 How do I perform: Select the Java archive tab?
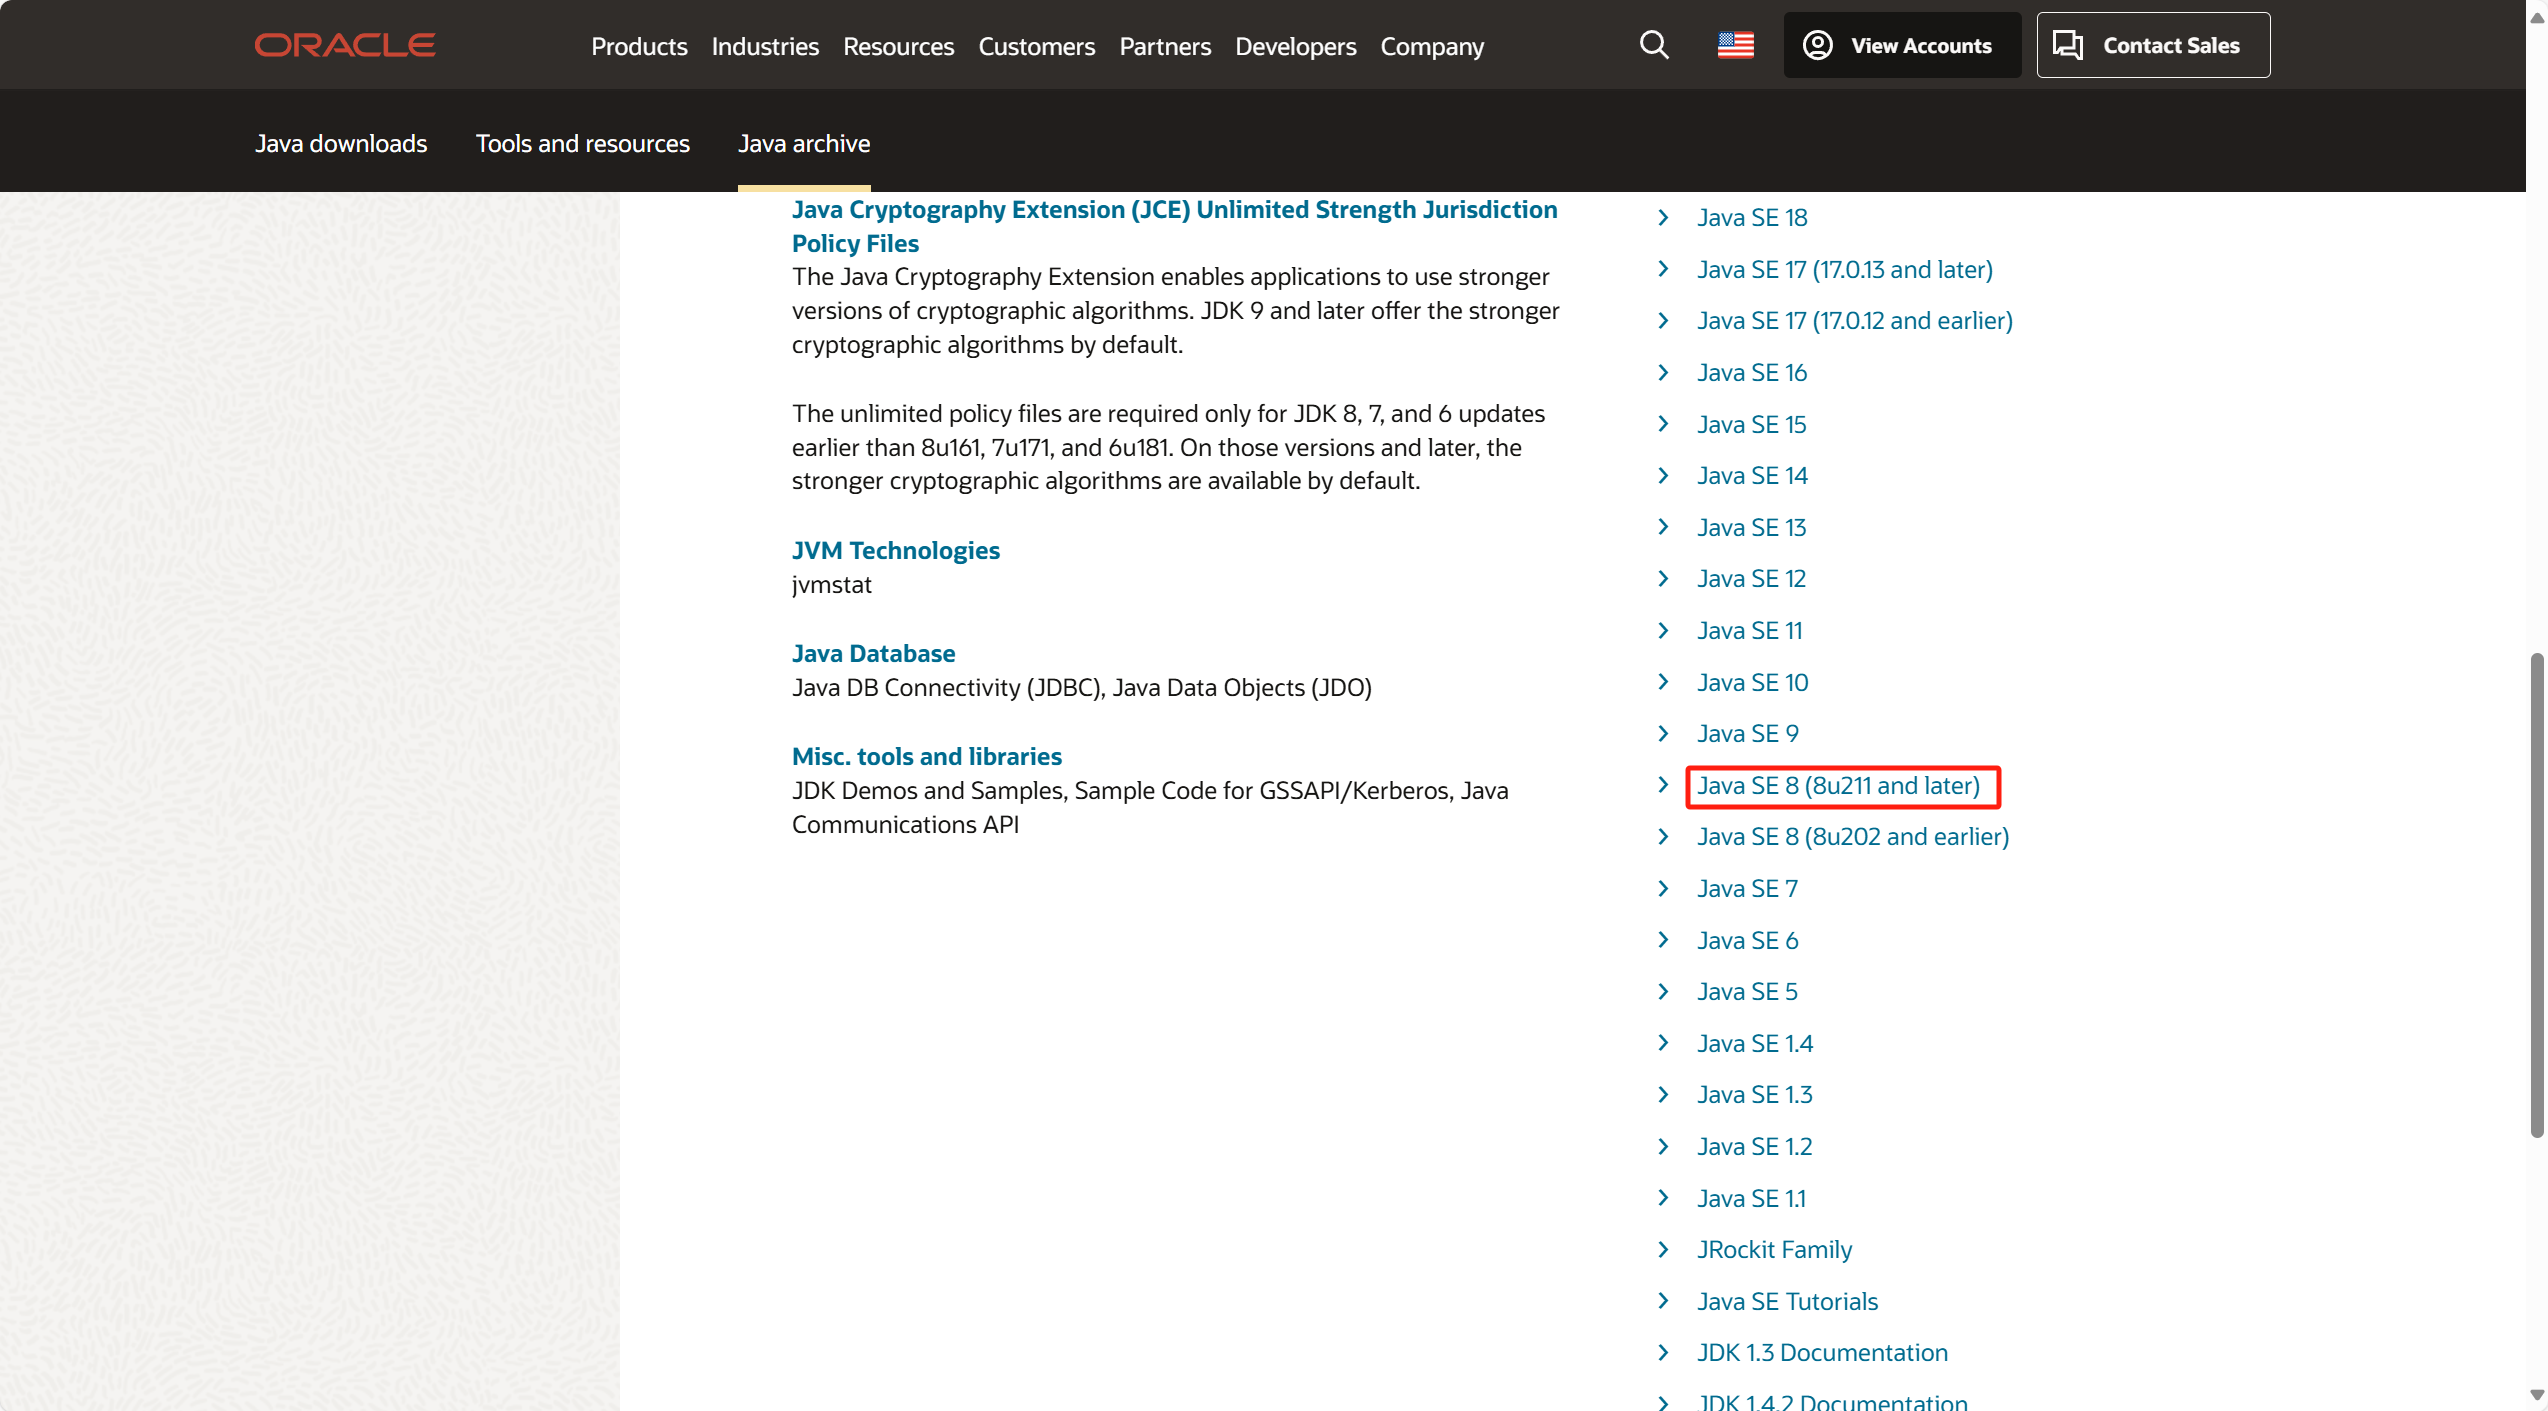(803, 143)
